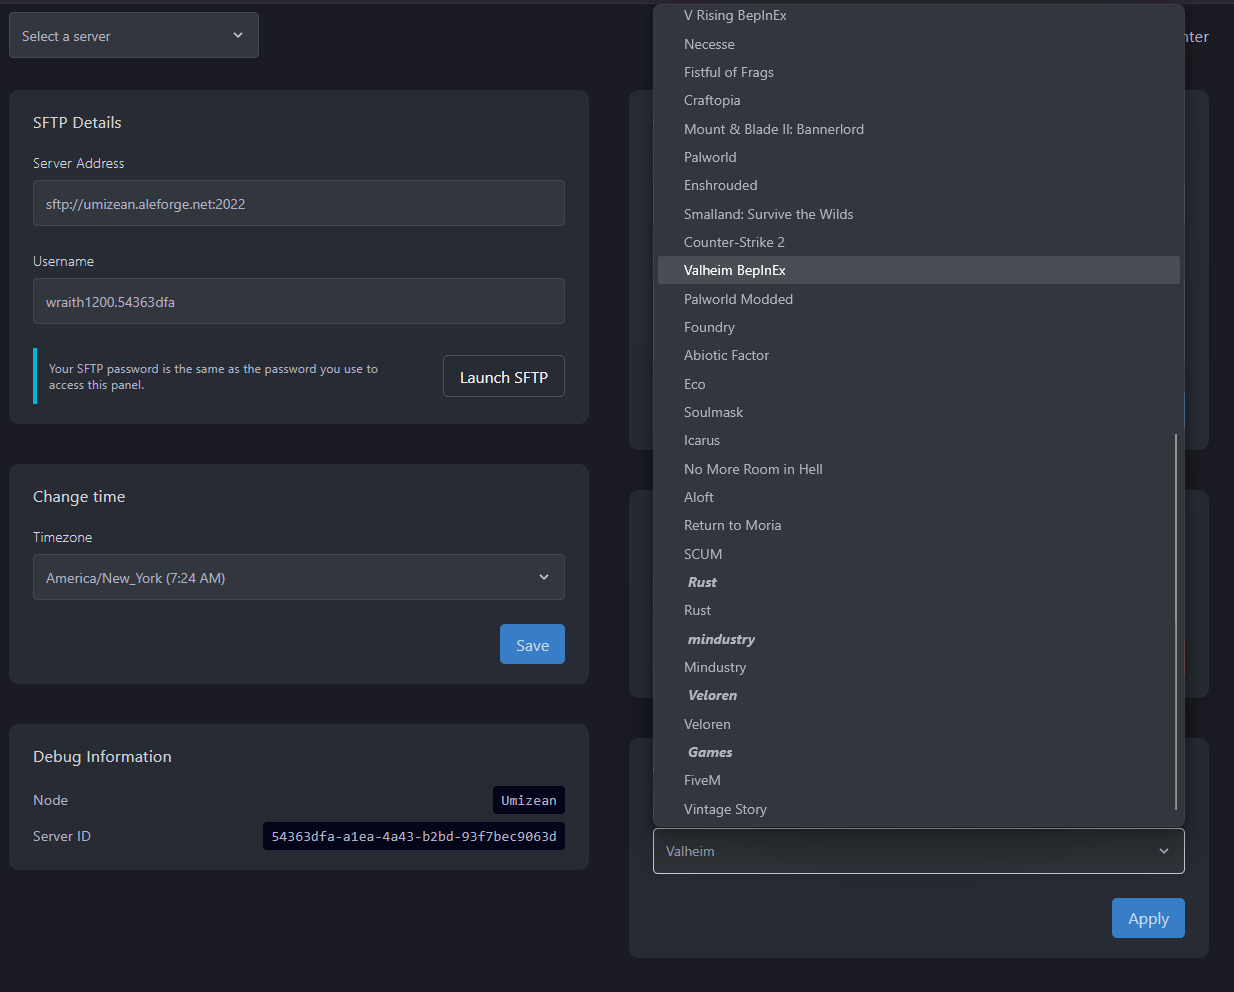Select Enshrouded from the game list

[x=720, y=185]
